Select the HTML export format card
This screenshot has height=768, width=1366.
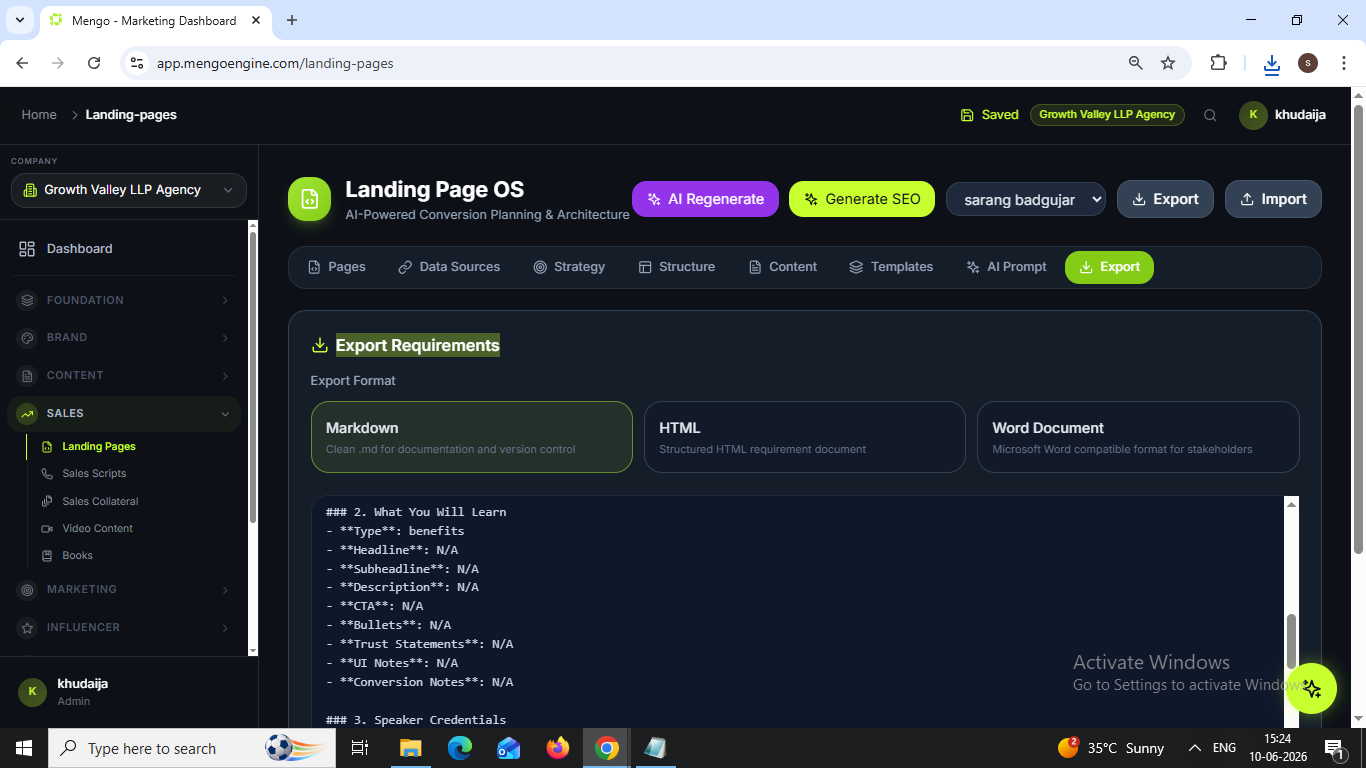click(805, 437)
